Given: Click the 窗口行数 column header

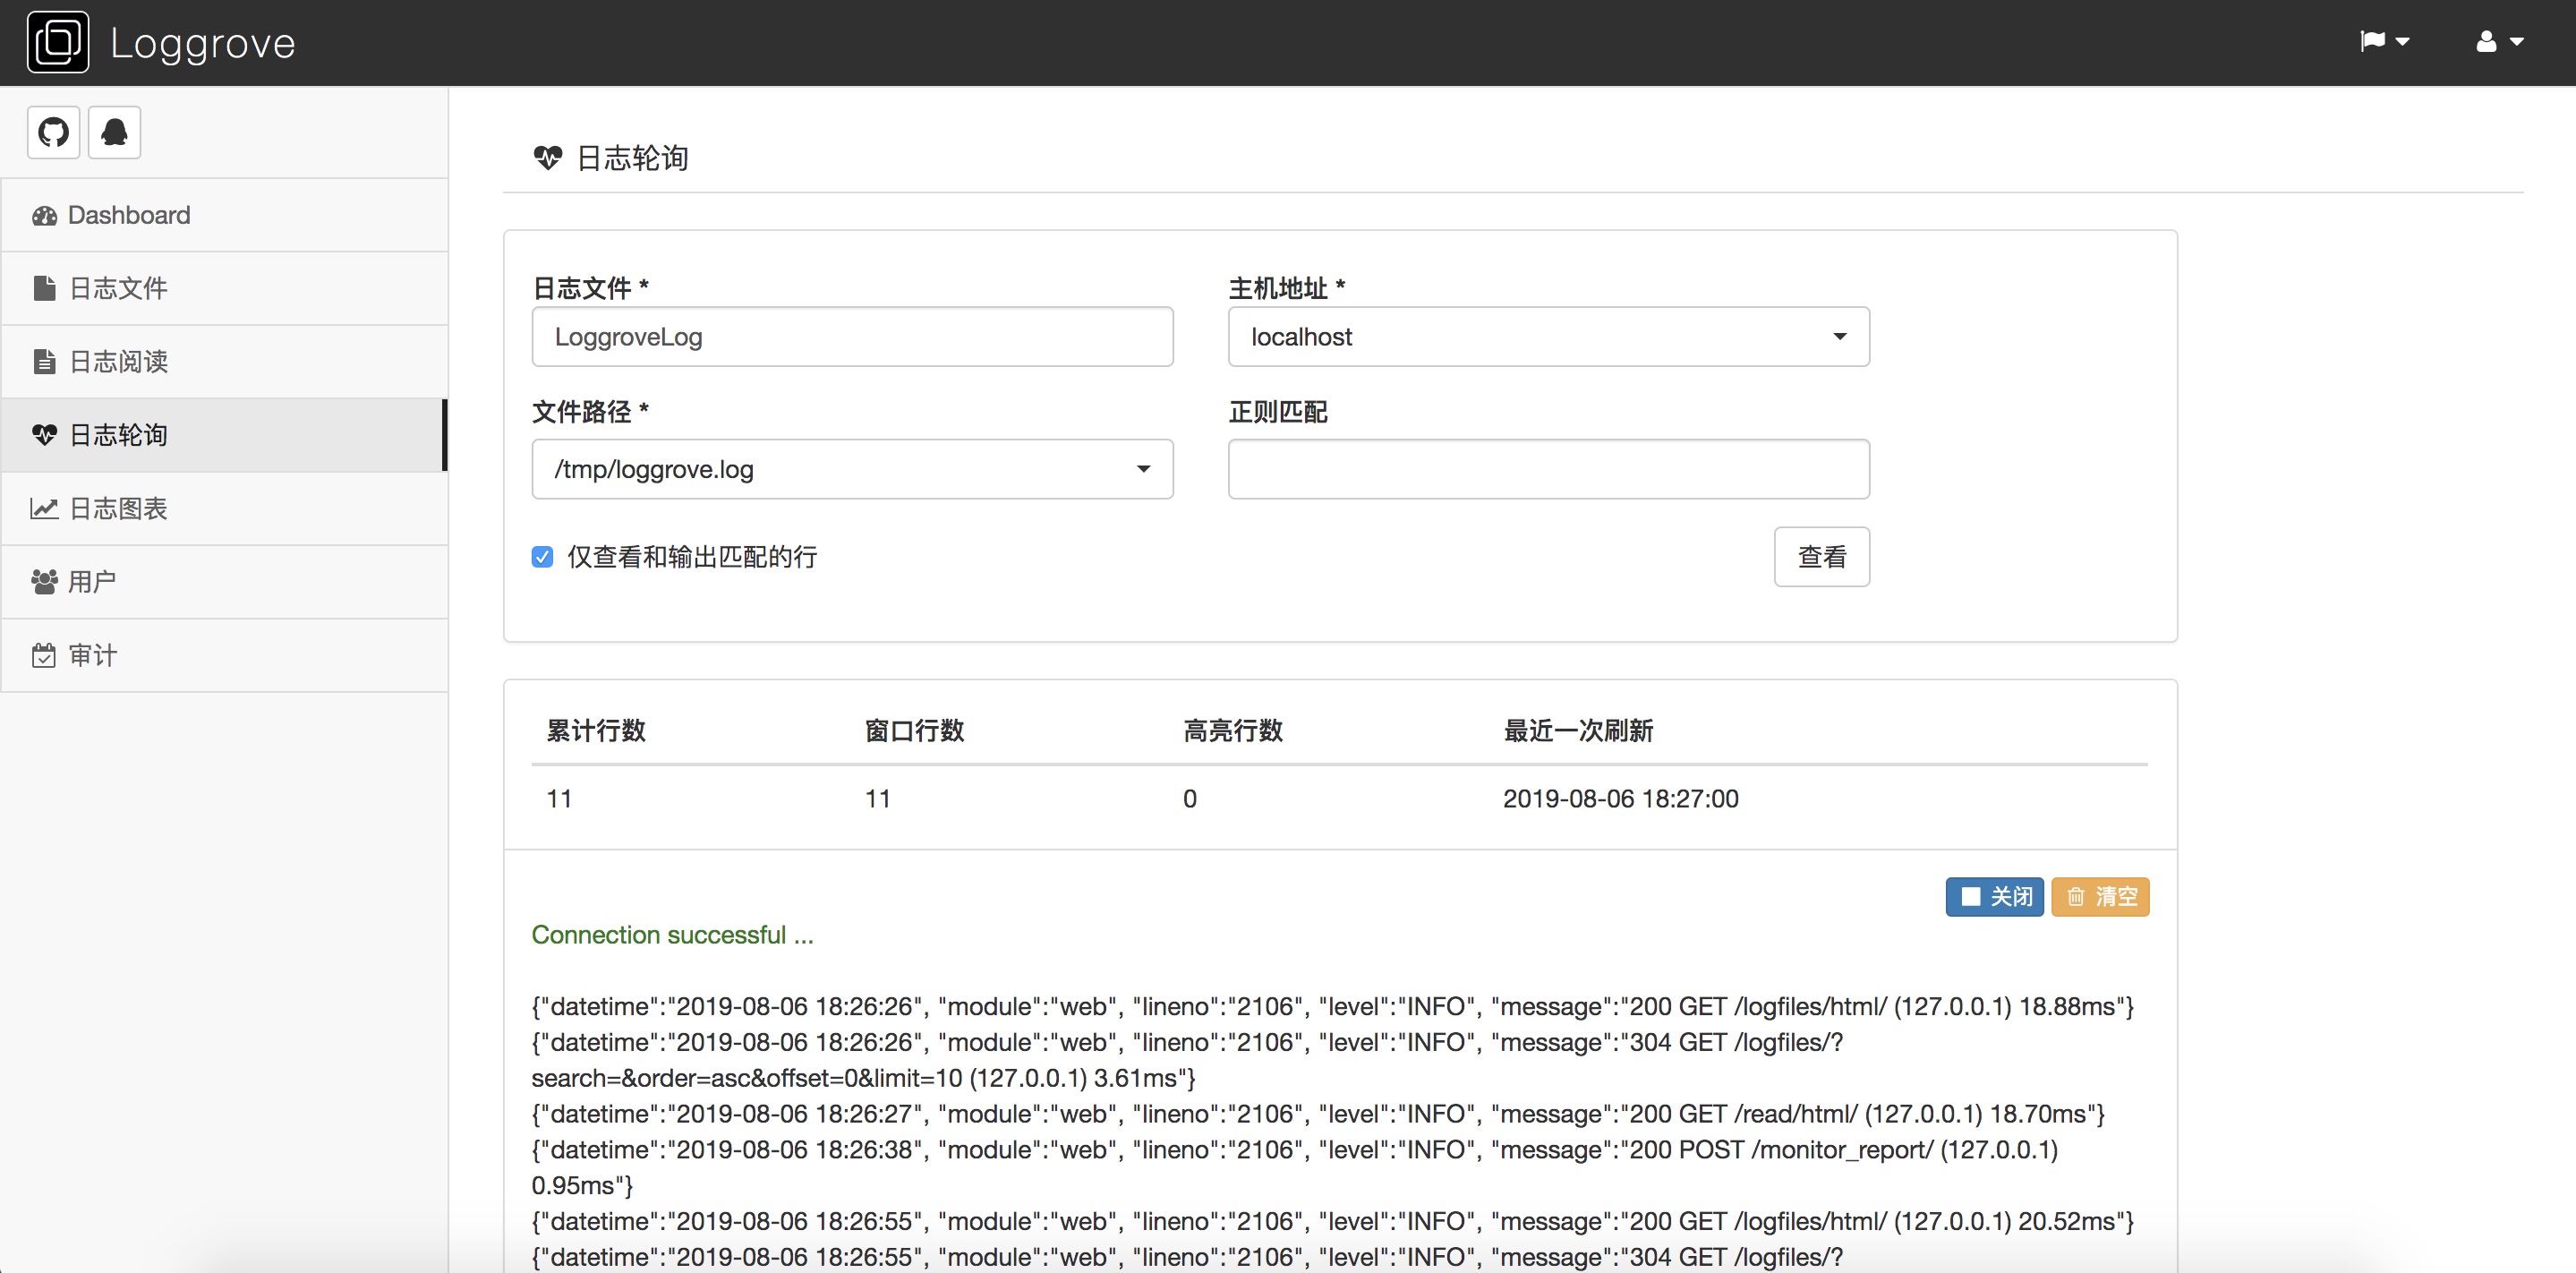Looking at the screenshot, I should point(914,731).
